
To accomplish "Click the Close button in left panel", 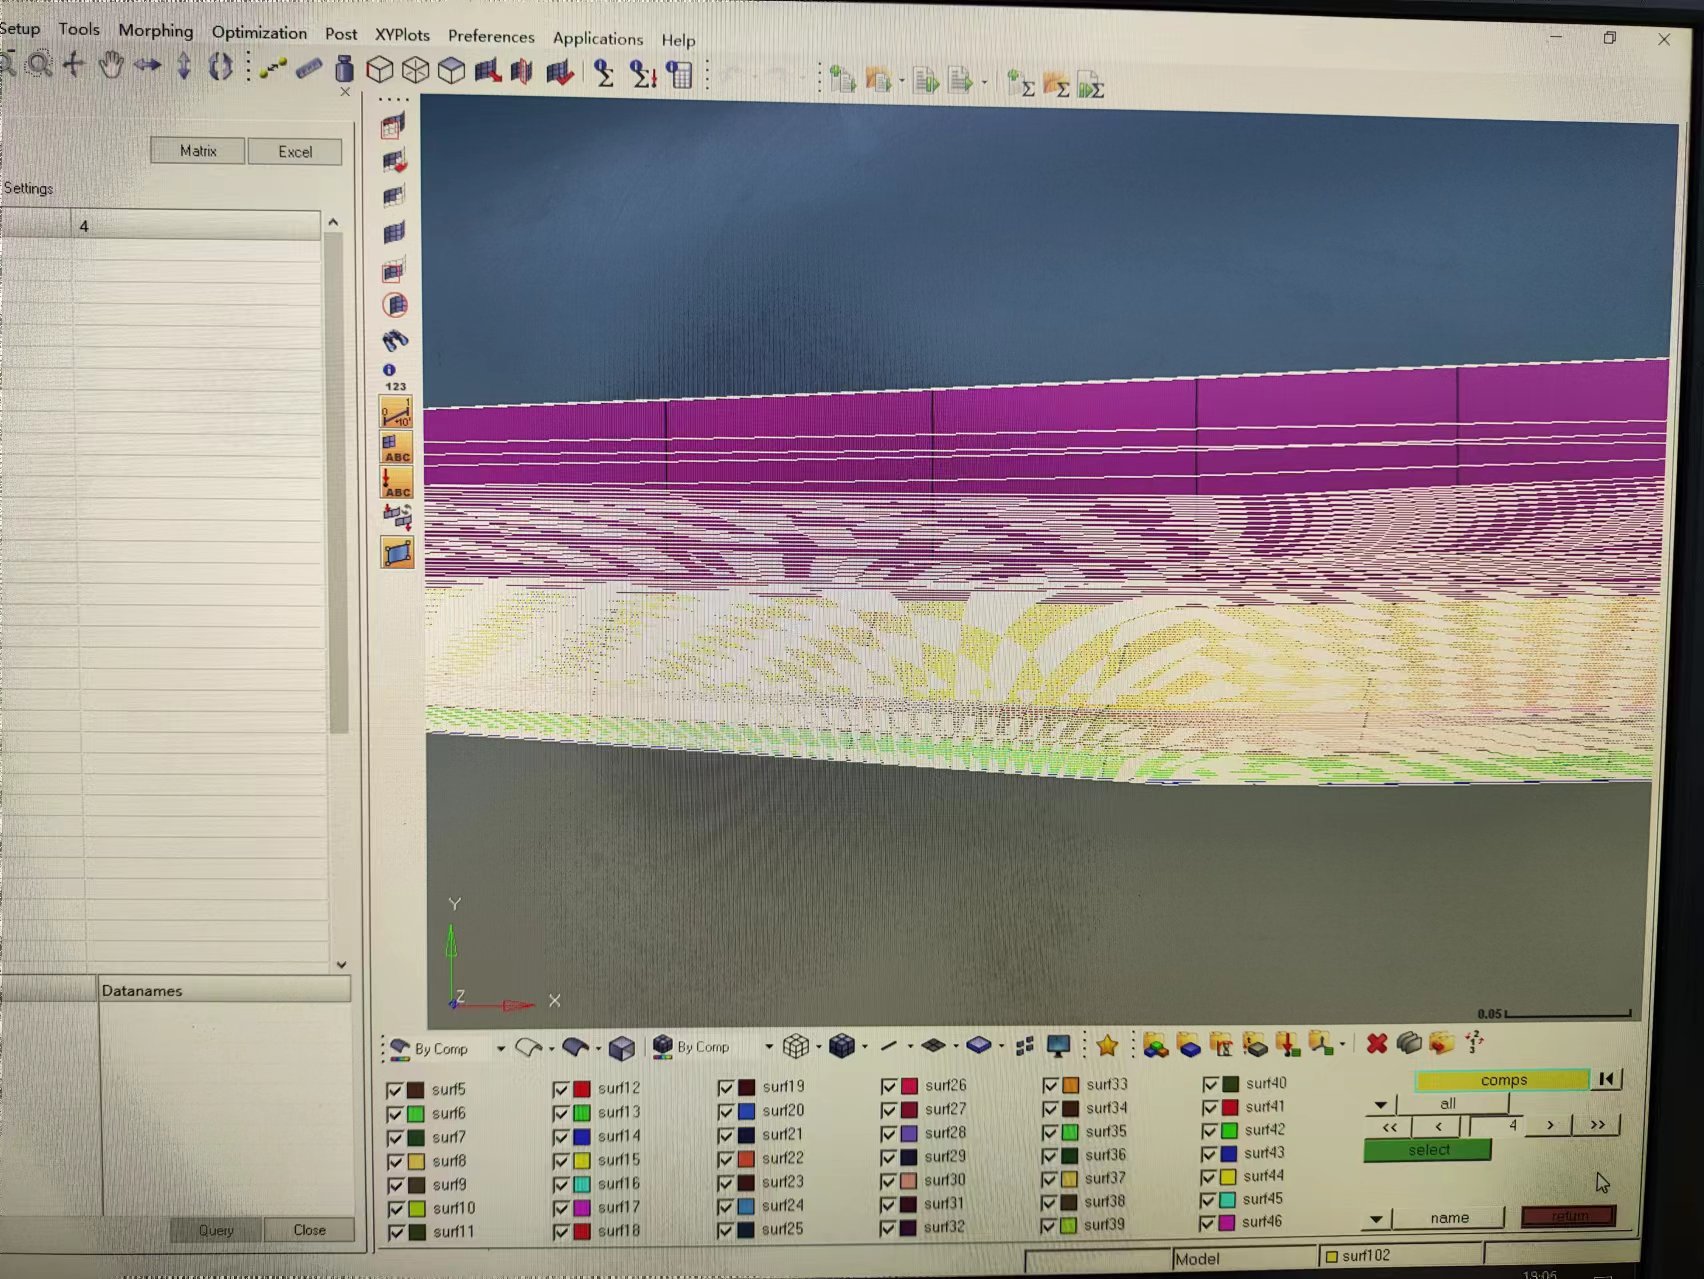I will [309, 1231].
